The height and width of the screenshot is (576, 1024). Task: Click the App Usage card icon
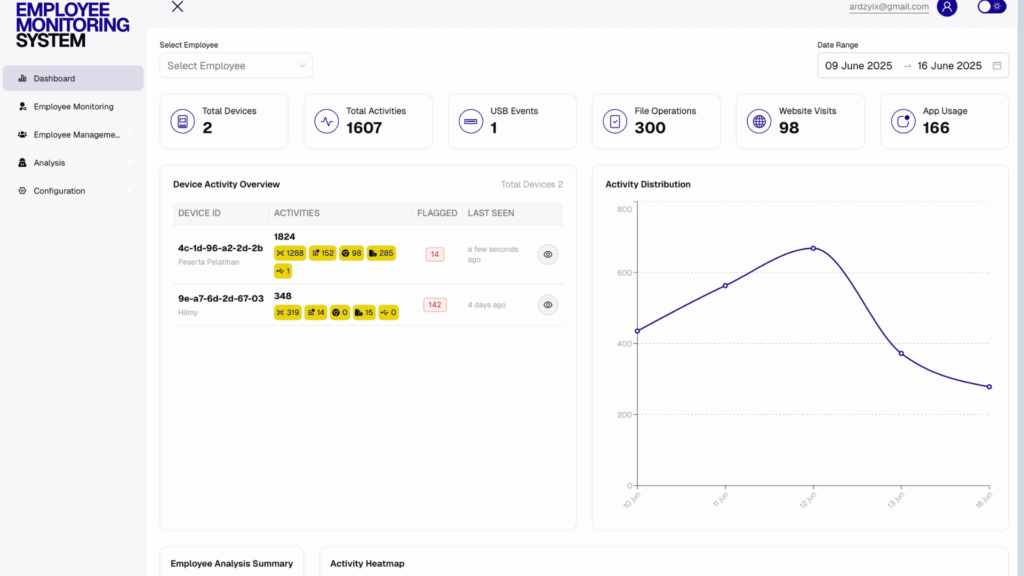903,121
